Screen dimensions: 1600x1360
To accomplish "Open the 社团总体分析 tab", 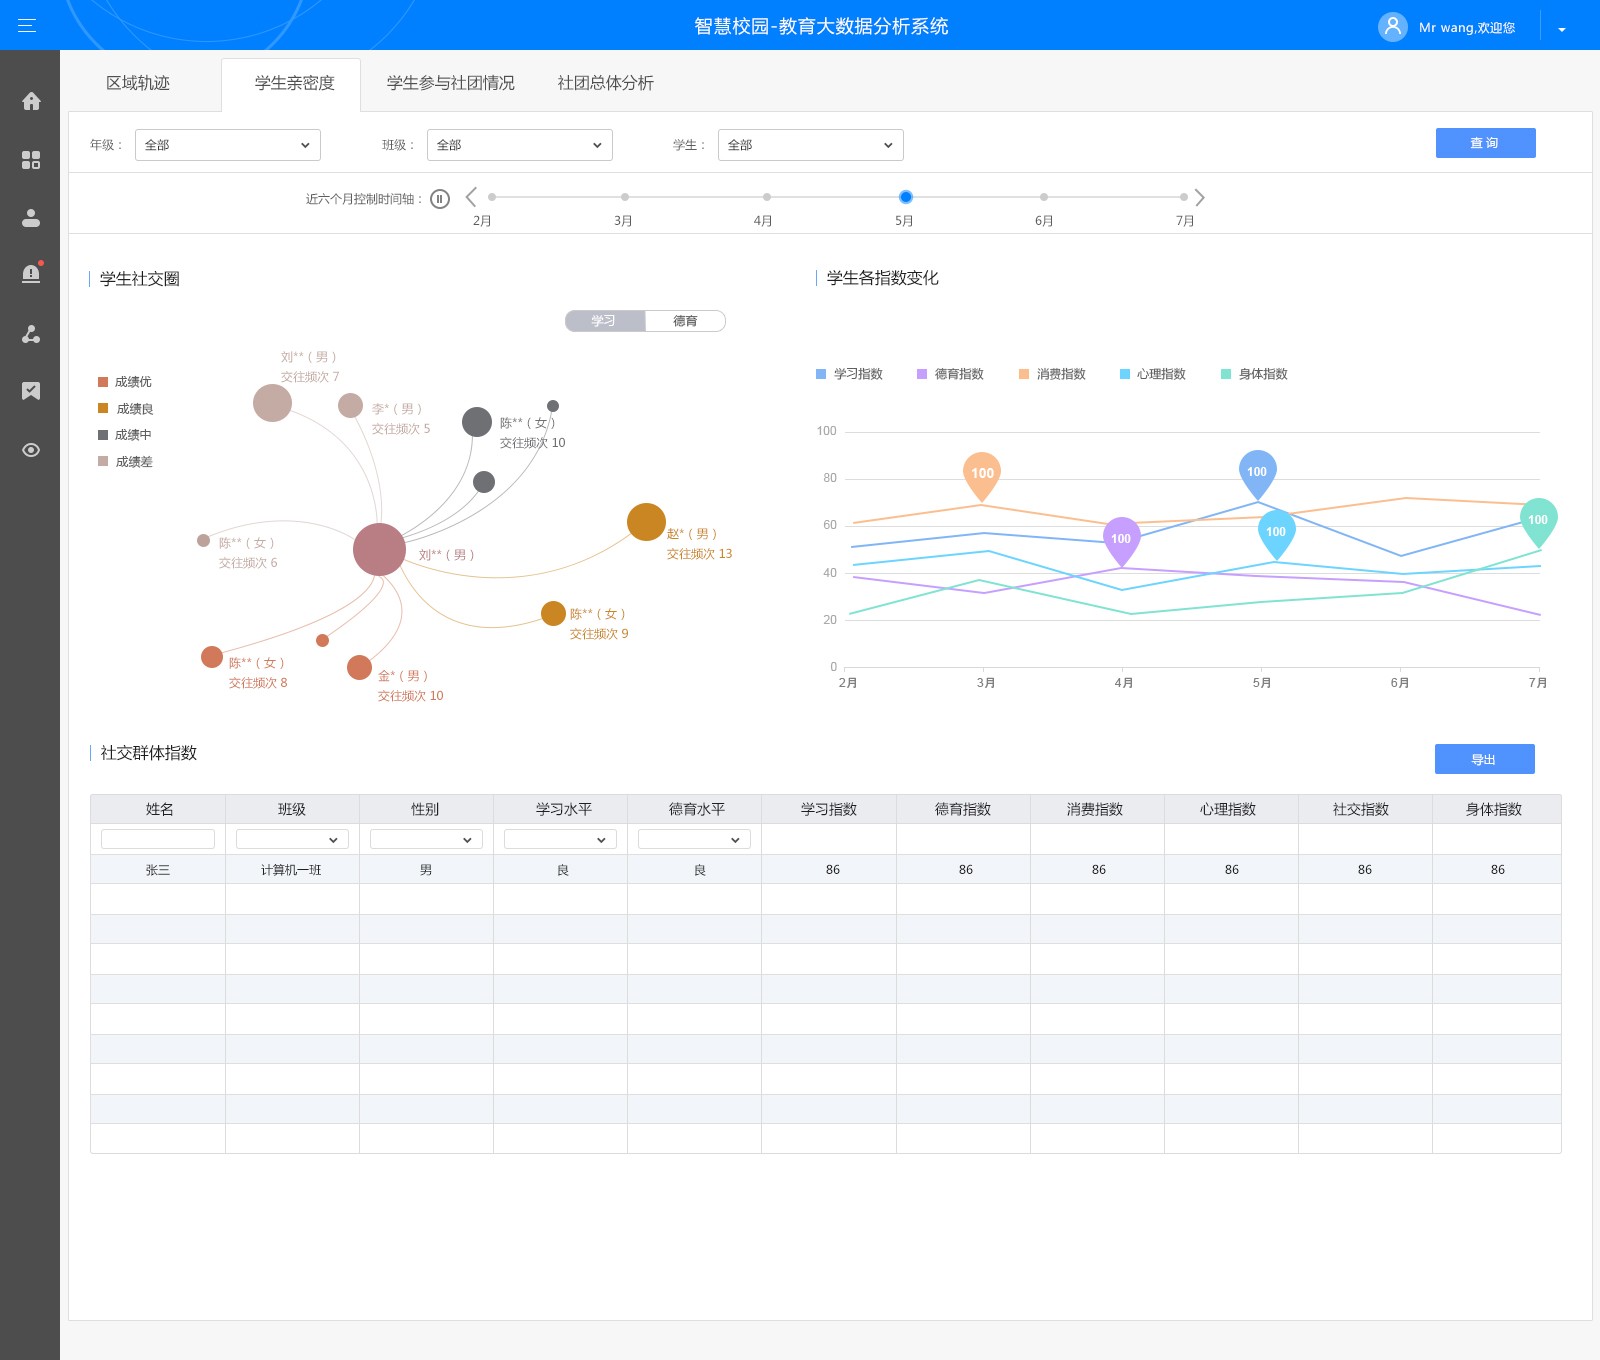I will pyautogui.click(x=605, y=83).
